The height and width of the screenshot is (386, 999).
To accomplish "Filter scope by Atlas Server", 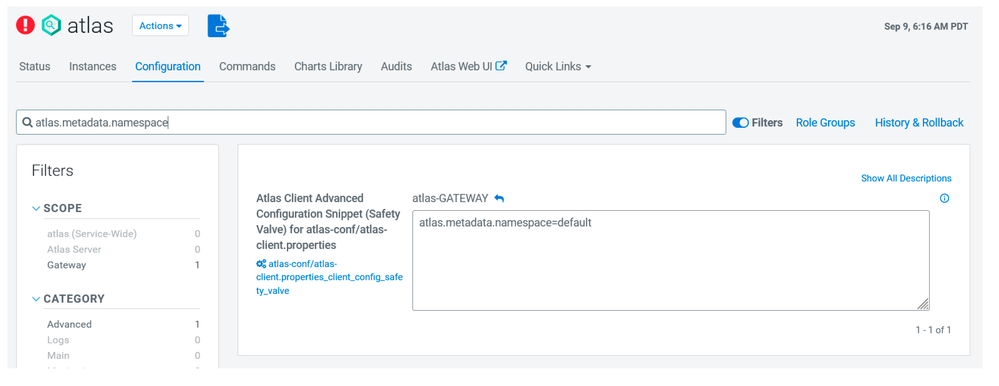I will coord(74,250).
